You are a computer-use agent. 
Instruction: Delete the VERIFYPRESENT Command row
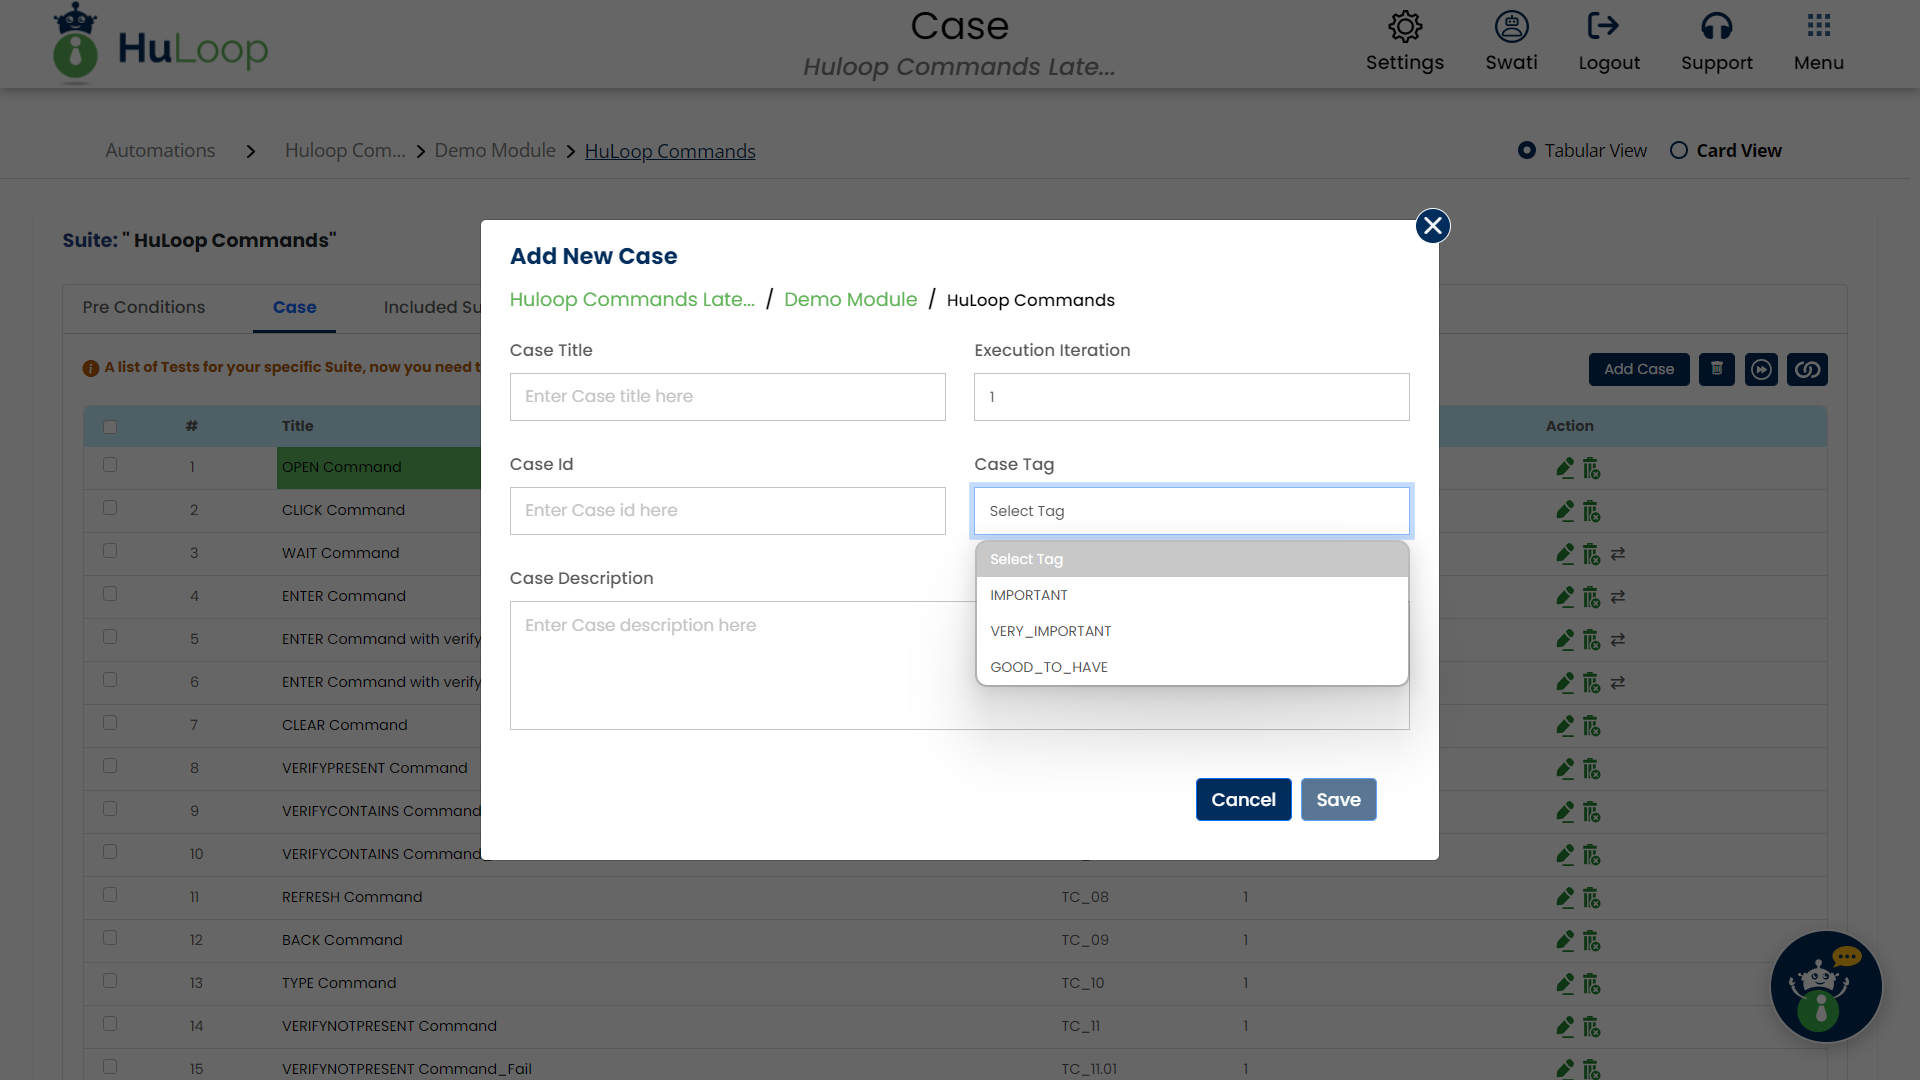click(1592, 768)
